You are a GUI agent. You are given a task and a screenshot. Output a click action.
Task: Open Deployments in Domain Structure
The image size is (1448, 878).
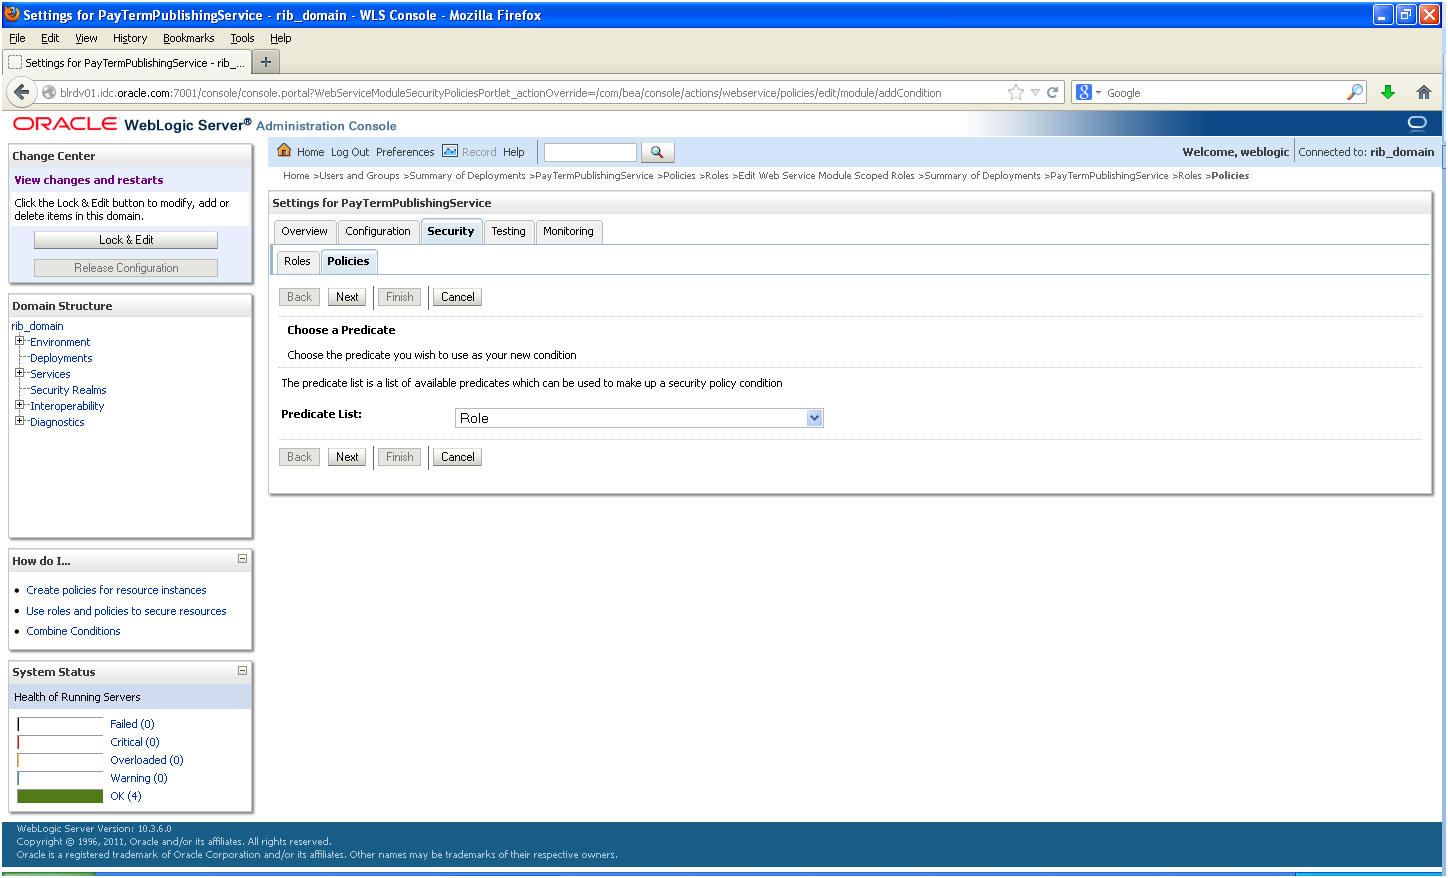tap(61, 358)
